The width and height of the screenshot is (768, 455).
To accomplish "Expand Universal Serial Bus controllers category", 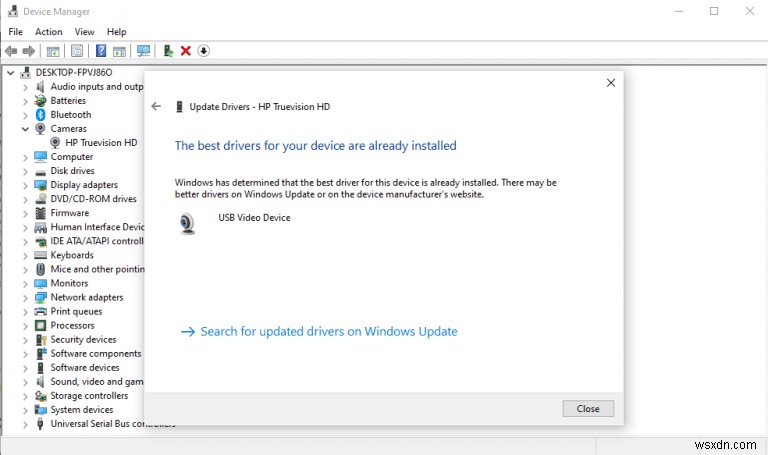I will pos(25,424).
